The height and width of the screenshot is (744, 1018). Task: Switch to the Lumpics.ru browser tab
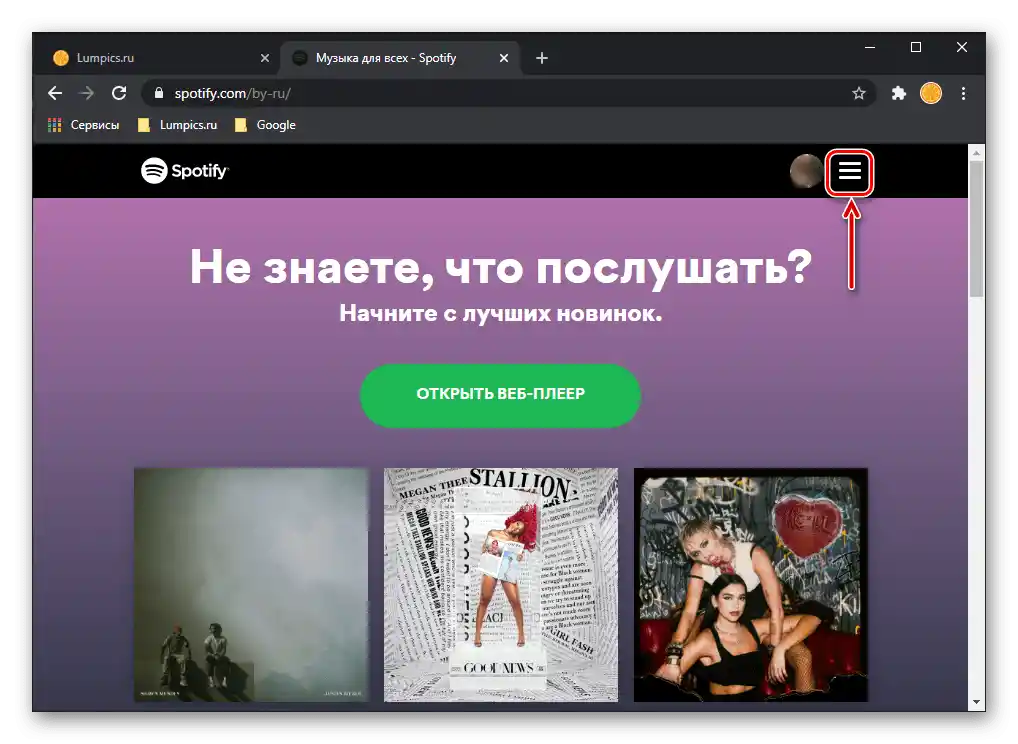pos(150,58)
